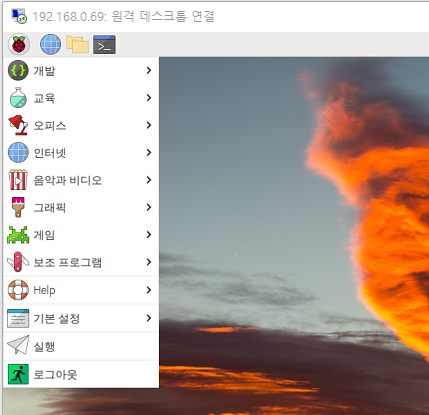Launch the web browser globe icon in taskbar
This screenshot has width=429, height=415.
[x=50, y=44]
